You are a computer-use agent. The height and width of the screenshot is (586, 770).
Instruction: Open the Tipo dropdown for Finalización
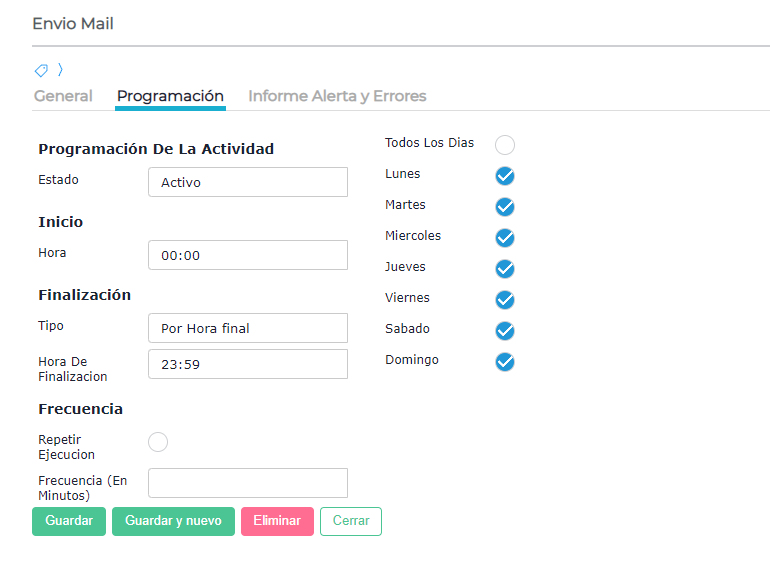248,328
